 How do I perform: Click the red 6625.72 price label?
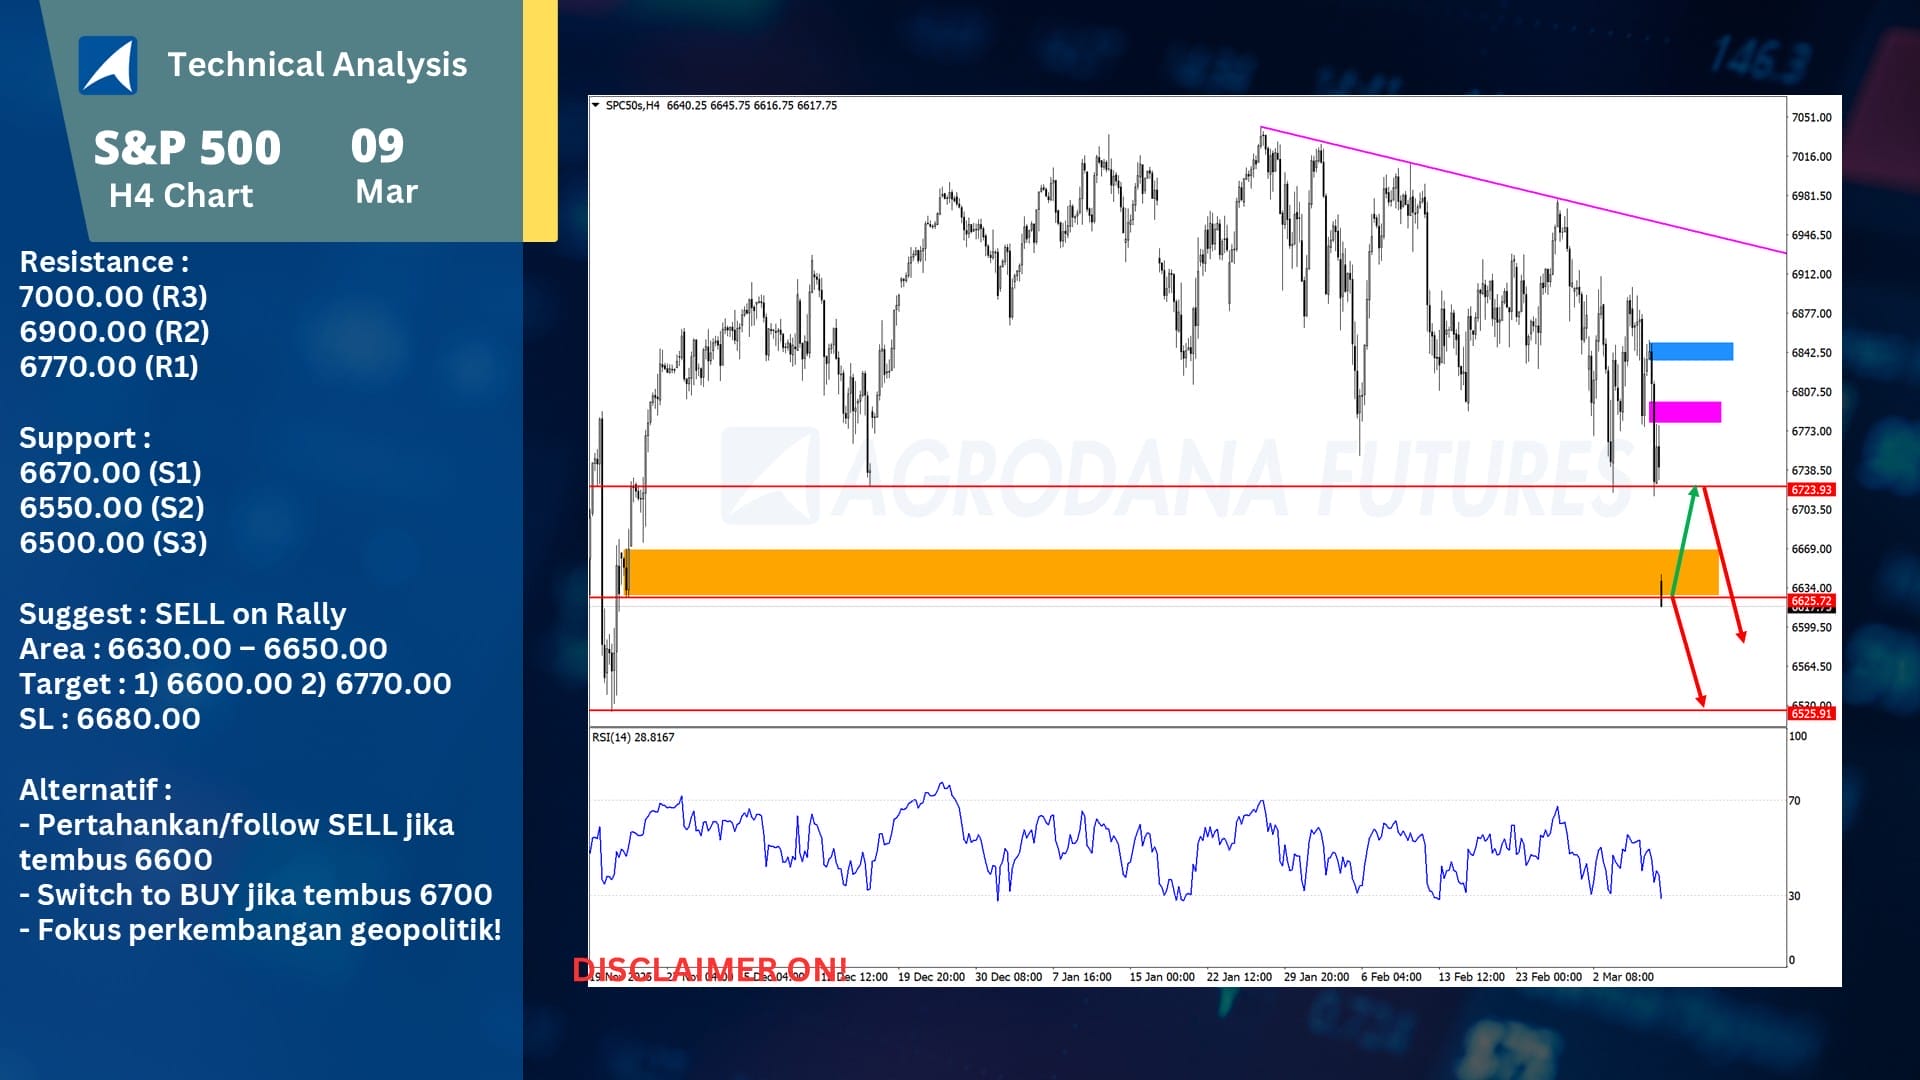(1811, 601)
